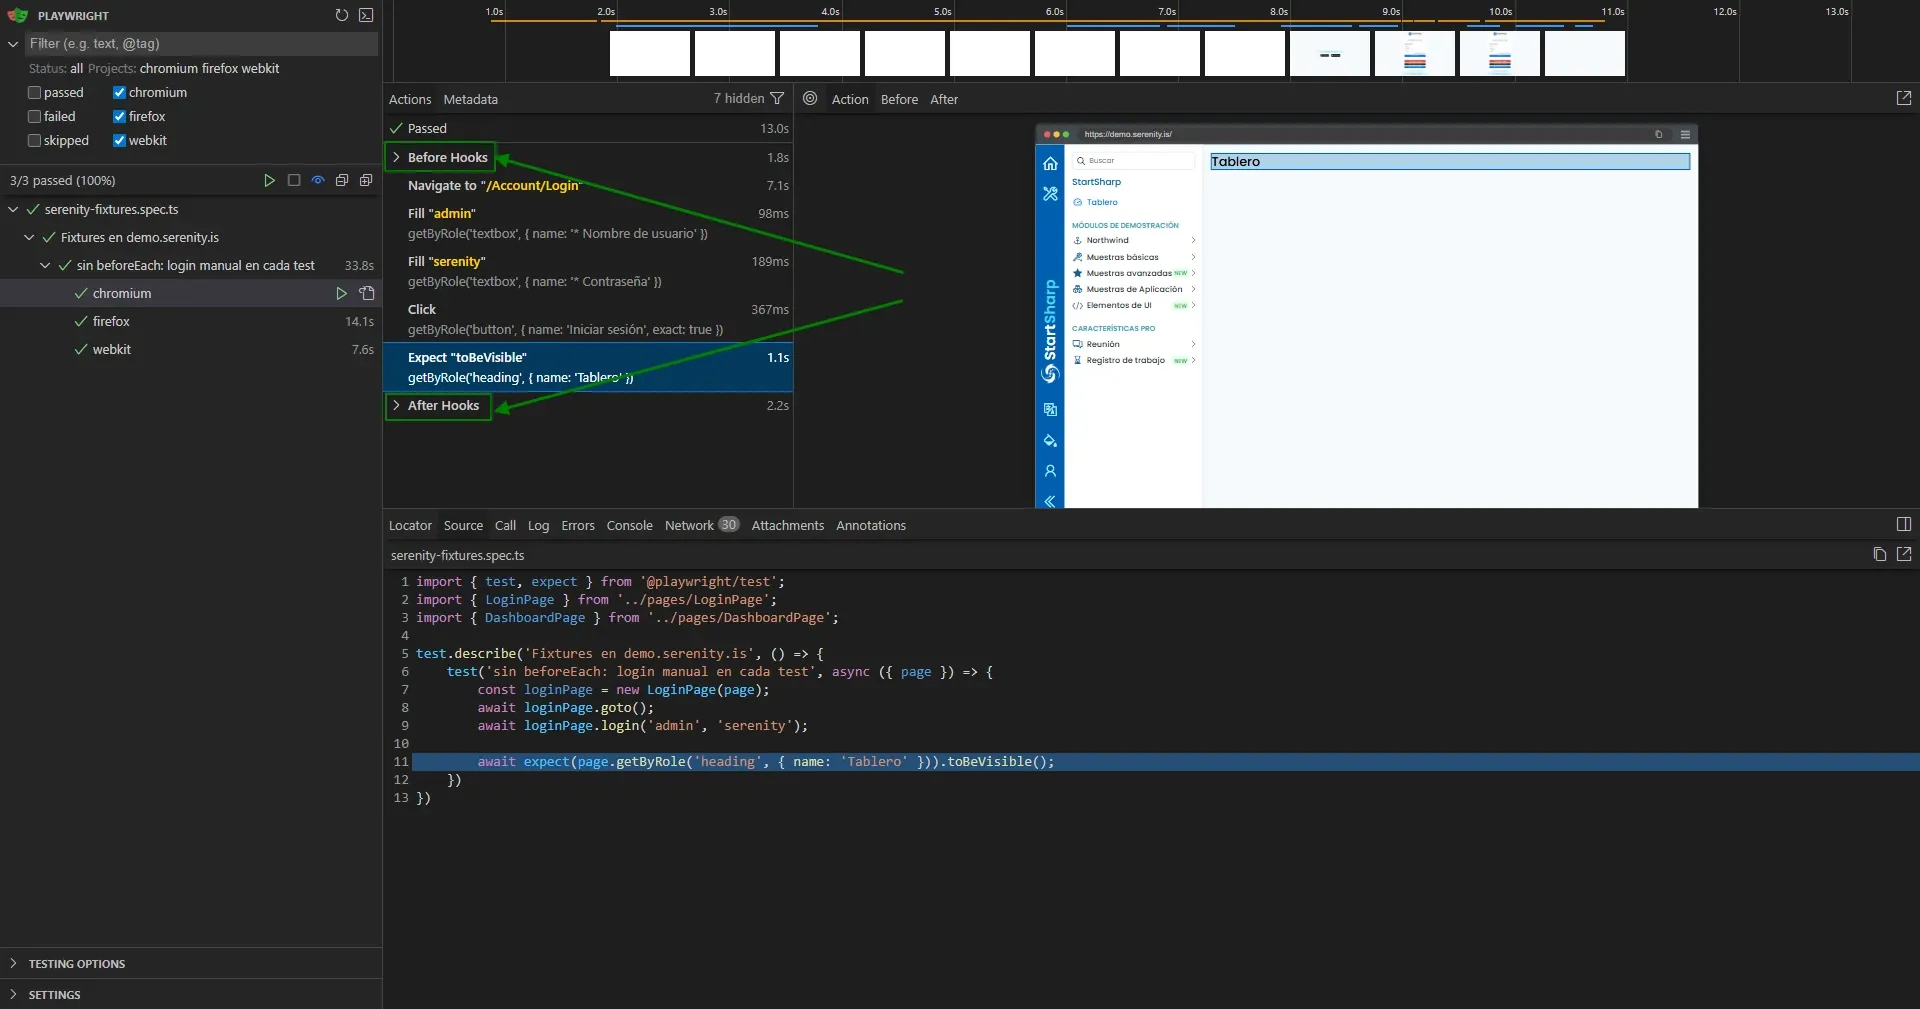Copy the source code of serenity-fixtures.spec.ts
Screen dimensions: 1920x1009
(x=1879, y=555)
